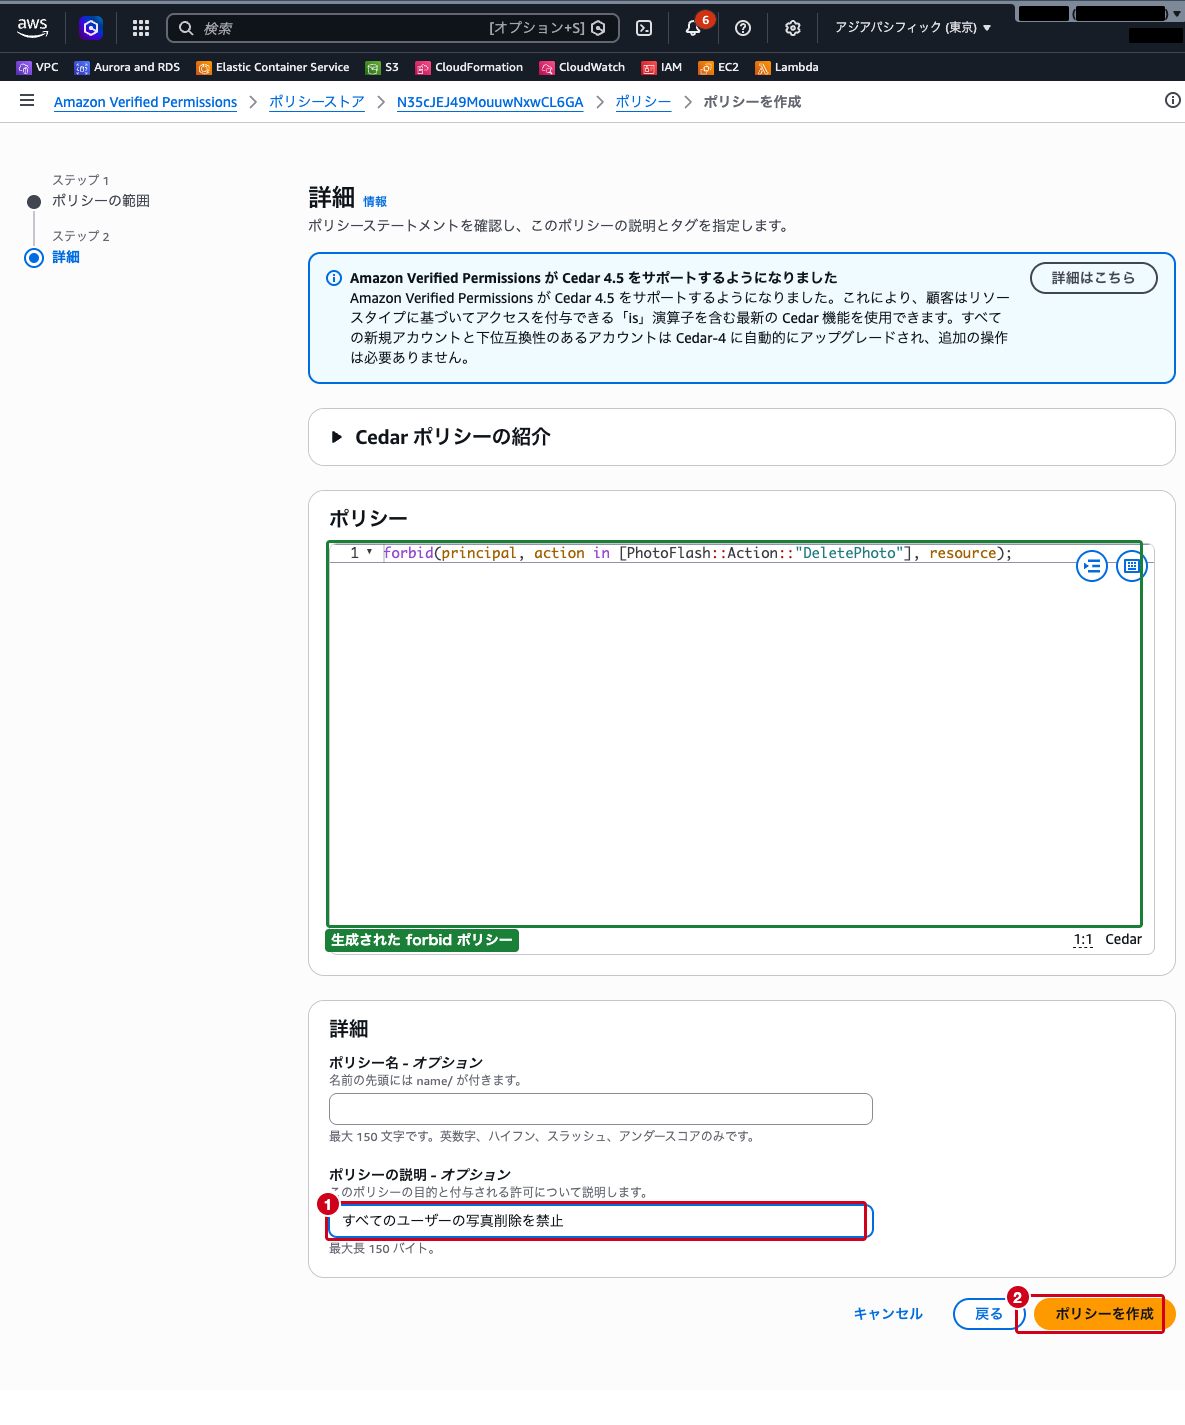The width and height of the screenshot is (1185, 1425).
Task: Open the Aurora and RDS shortcut
Action: (127, 67)
